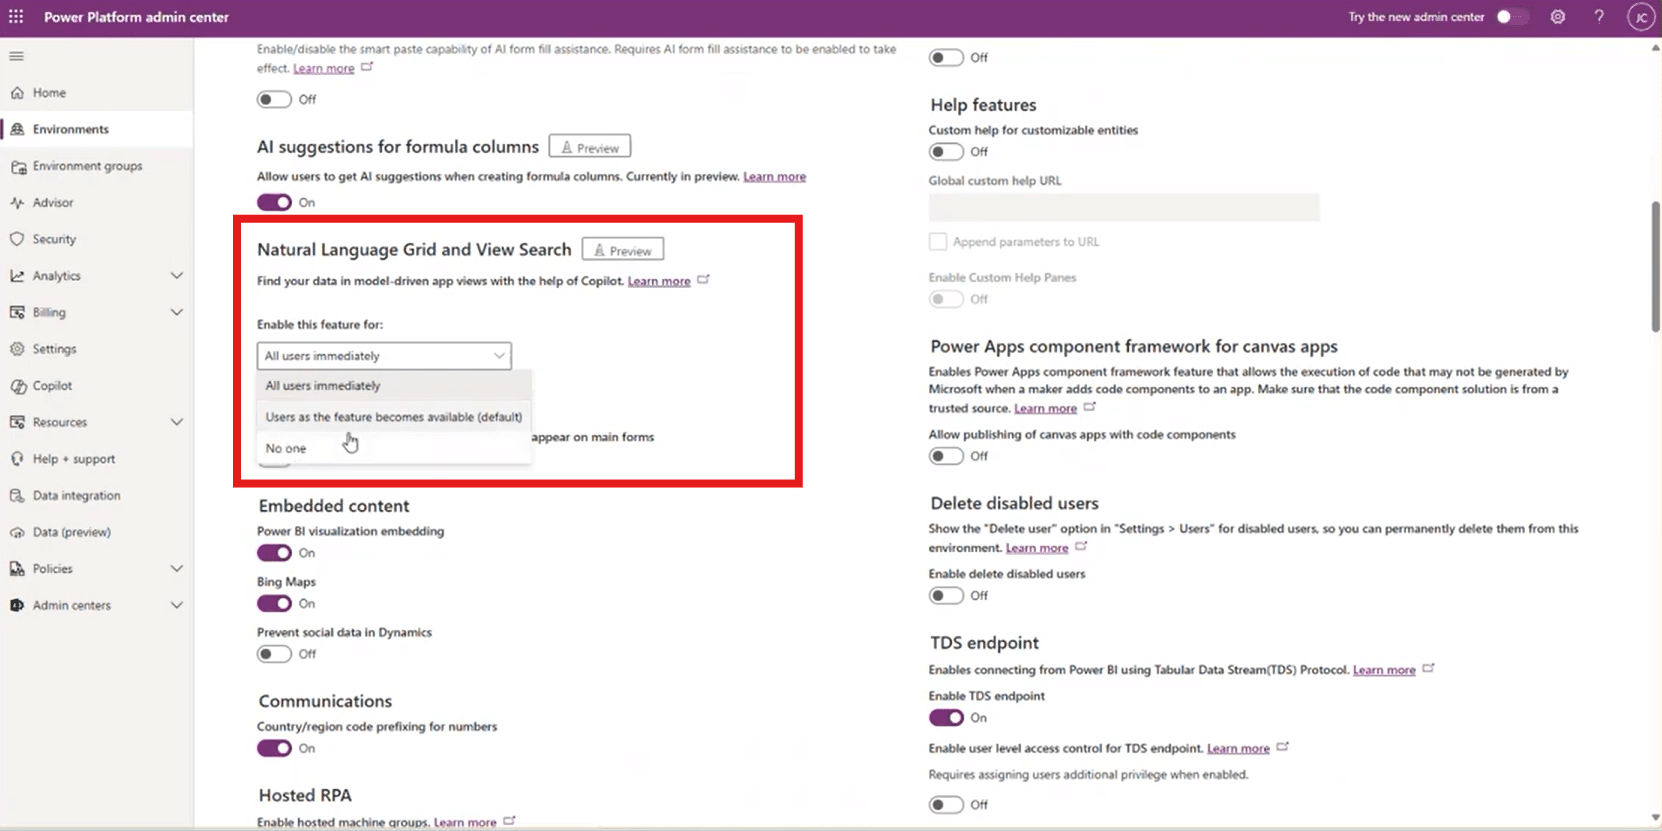Select the No one option
The image size is (1662, 831).
pyautogui.click(x=286, y=449)
